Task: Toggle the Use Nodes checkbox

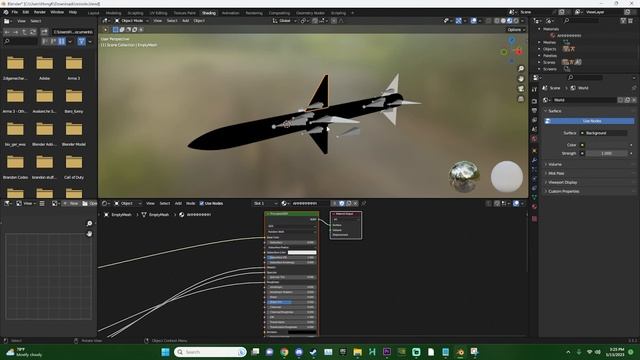Action: click(202, 203)
